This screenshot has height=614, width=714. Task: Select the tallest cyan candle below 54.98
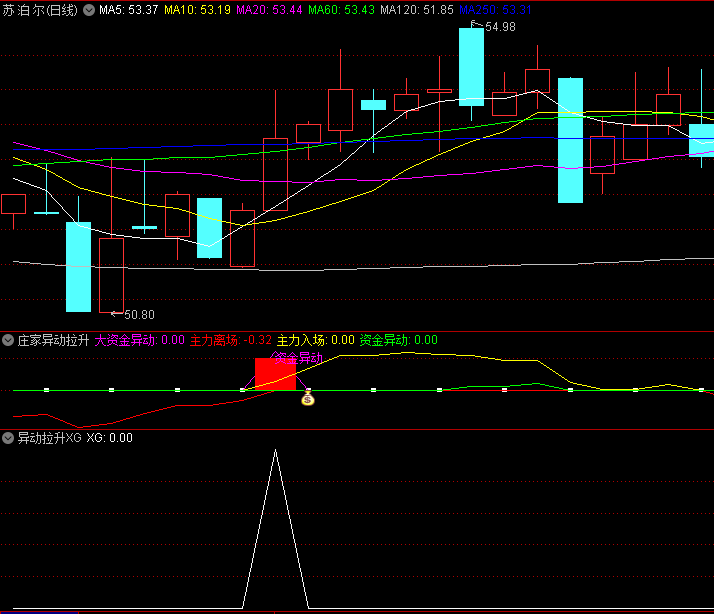[471, 65]
